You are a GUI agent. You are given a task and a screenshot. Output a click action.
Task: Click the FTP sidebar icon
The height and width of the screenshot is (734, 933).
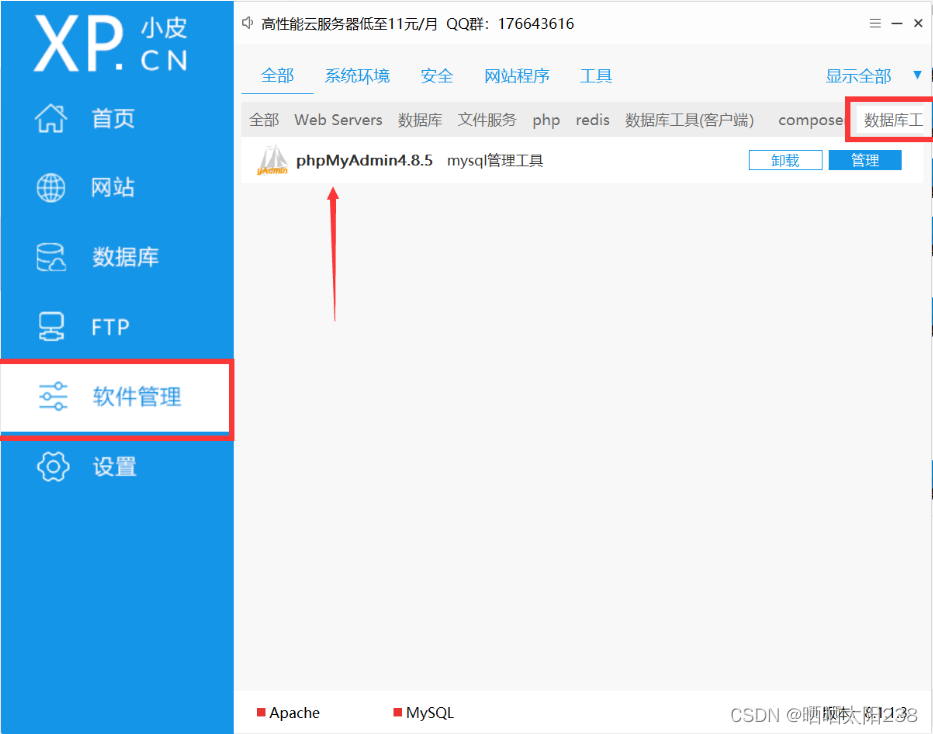(x=90, y=326)
